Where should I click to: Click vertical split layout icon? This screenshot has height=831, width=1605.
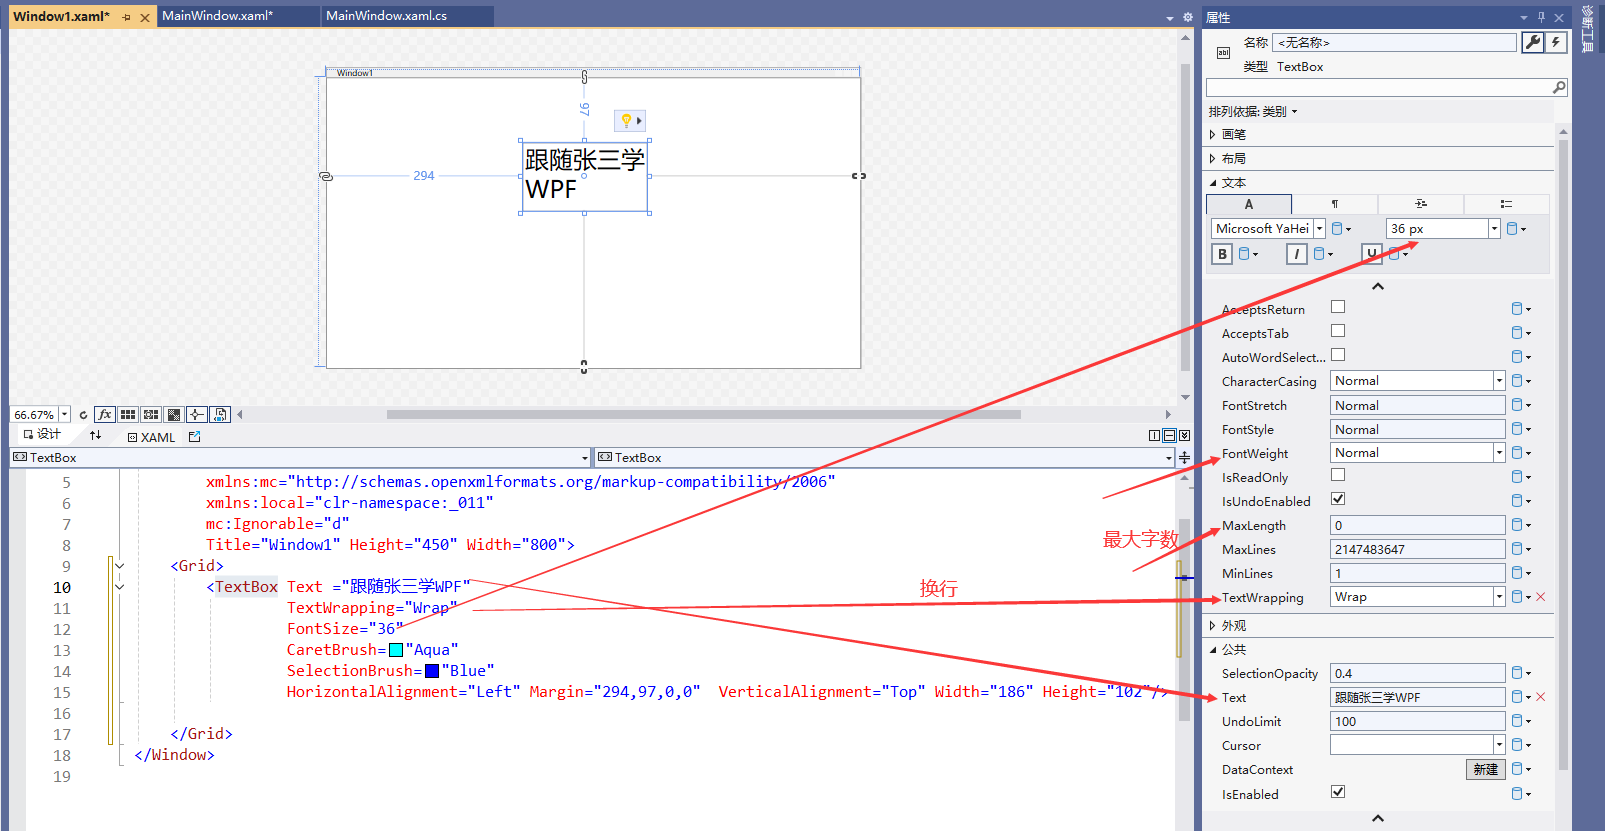[1154, 436]
